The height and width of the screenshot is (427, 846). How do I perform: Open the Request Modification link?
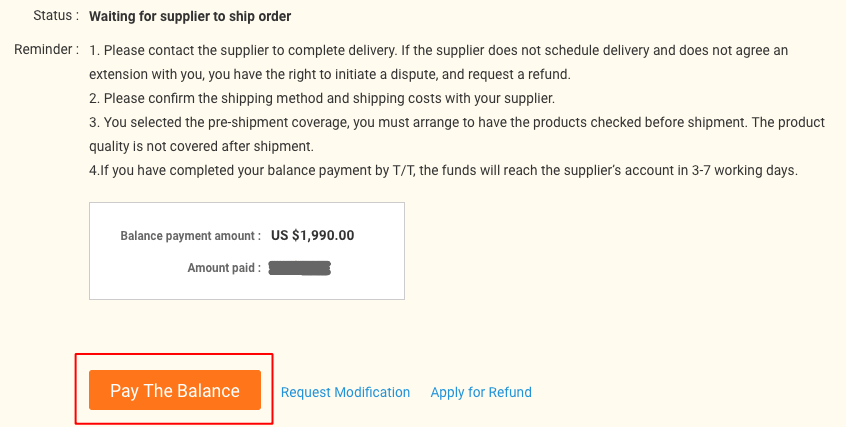pos(345,392)
